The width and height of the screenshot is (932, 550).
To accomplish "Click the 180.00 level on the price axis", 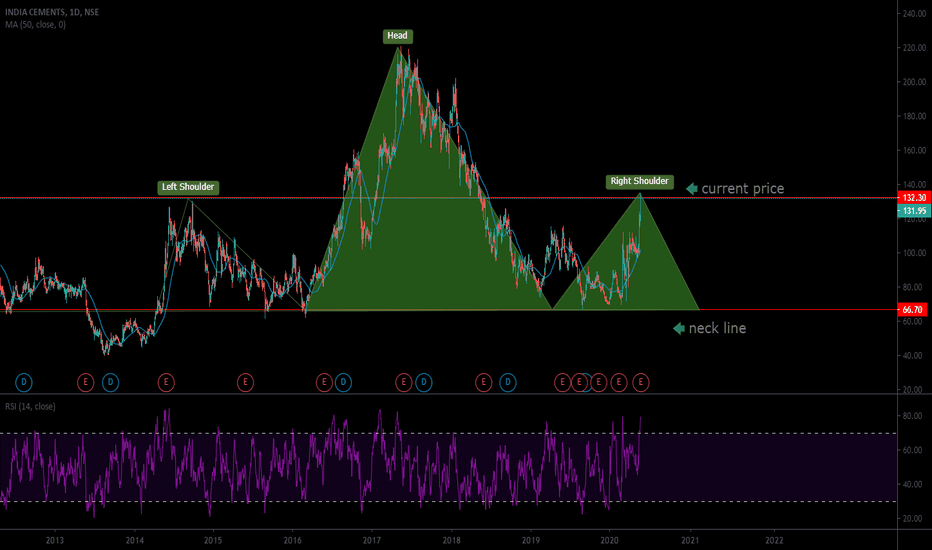I will click(915, 116).
